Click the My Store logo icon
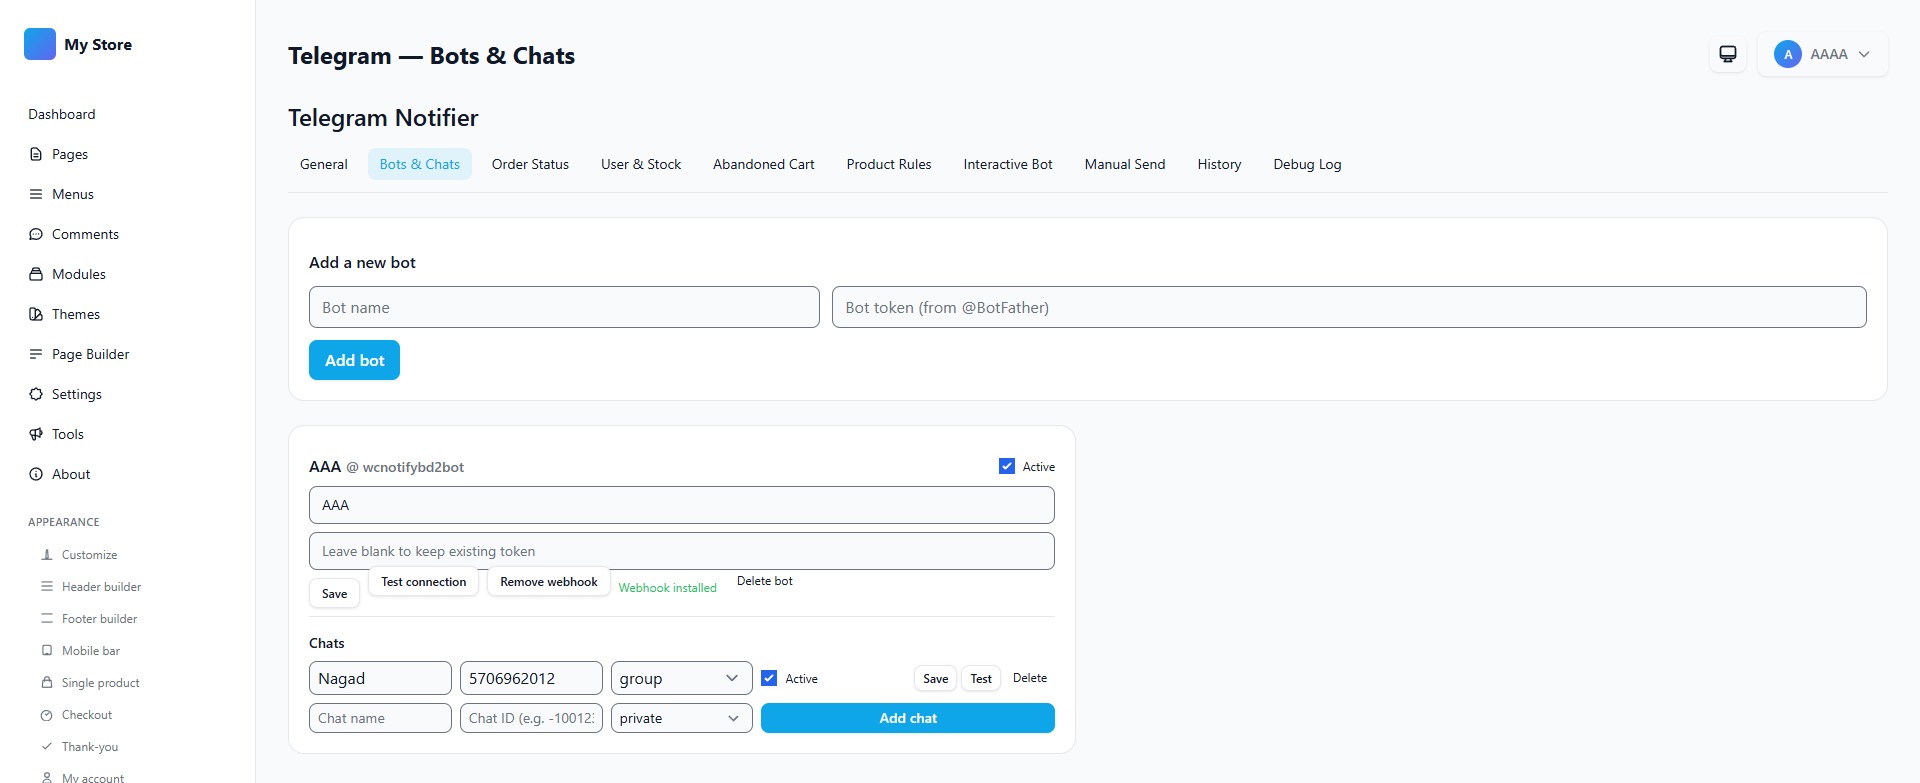The height and width of the screenshot is (783, 1920). (x=40, y=44)
